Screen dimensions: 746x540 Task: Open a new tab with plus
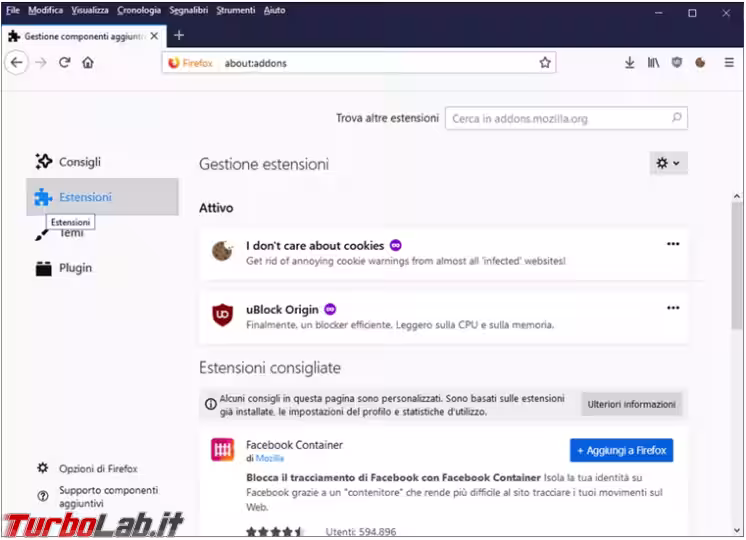(x=179, y=35)
